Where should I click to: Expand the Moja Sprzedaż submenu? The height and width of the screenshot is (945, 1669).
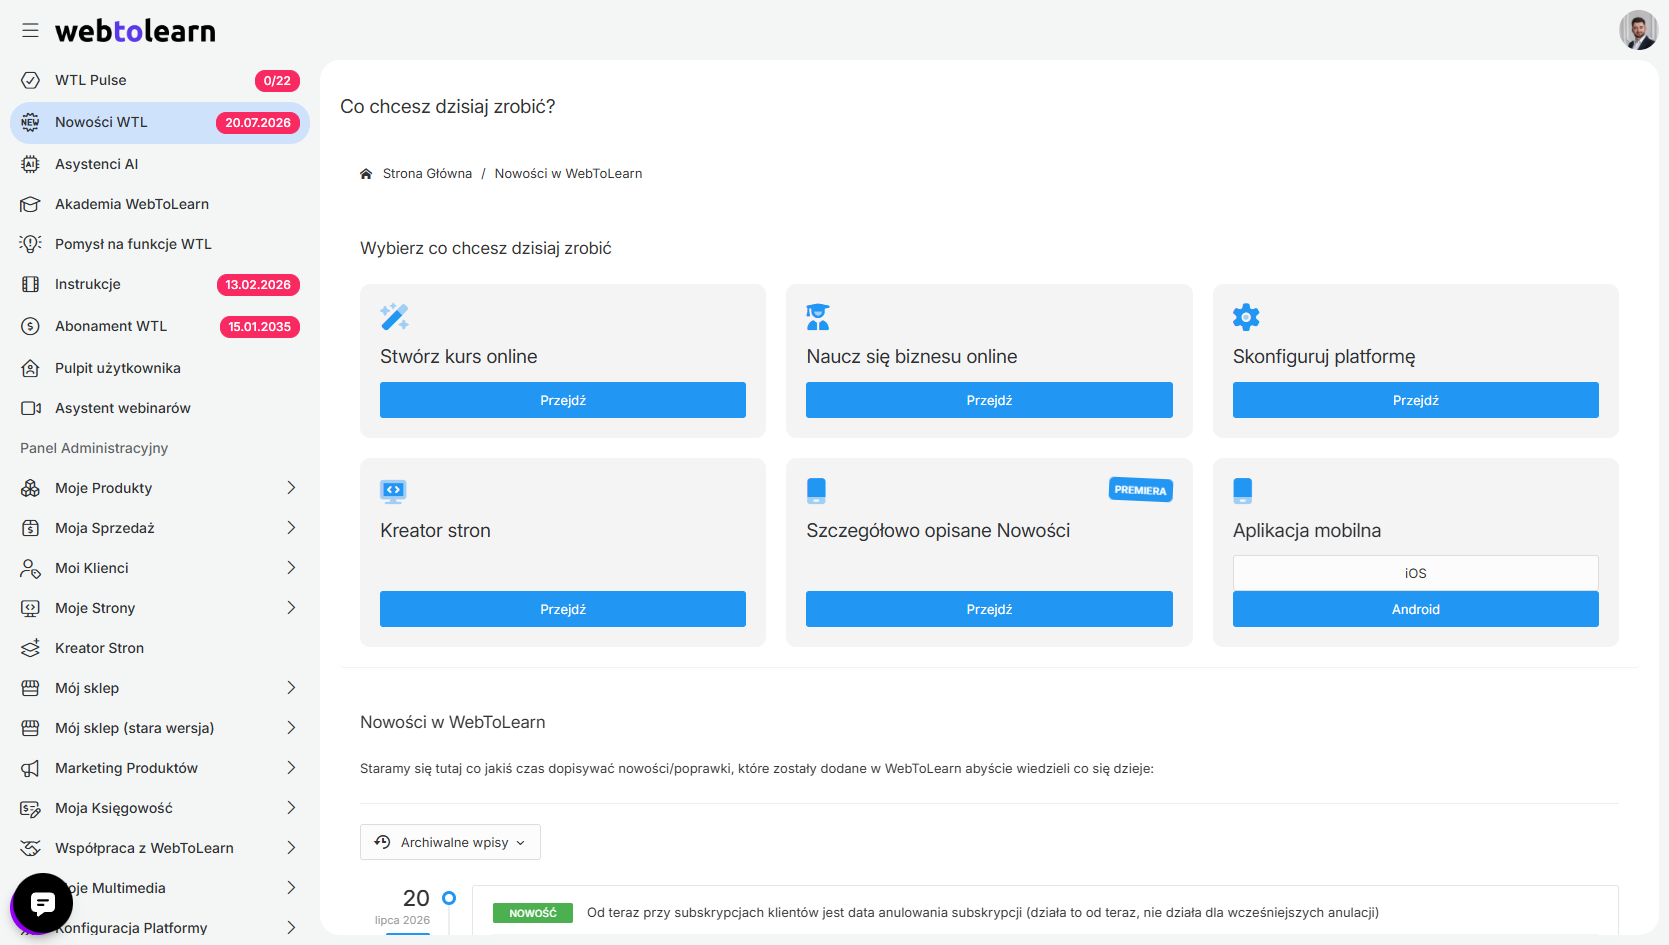point(291,528)
